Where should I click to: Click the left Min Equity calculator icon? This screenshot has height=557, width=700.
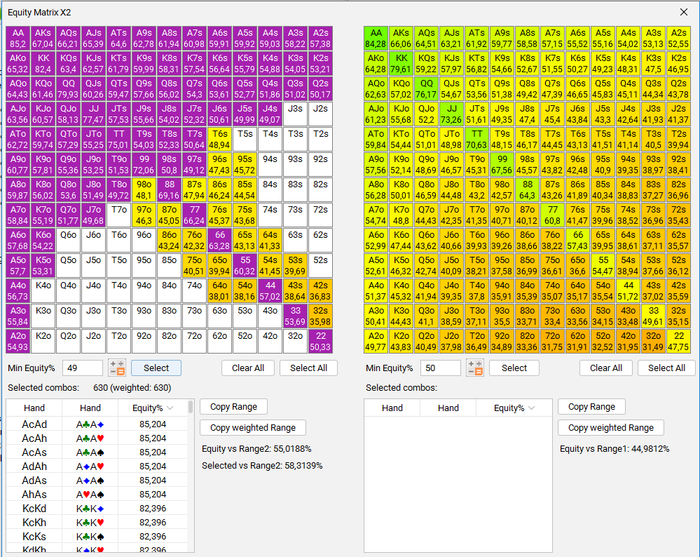(117, 368)
